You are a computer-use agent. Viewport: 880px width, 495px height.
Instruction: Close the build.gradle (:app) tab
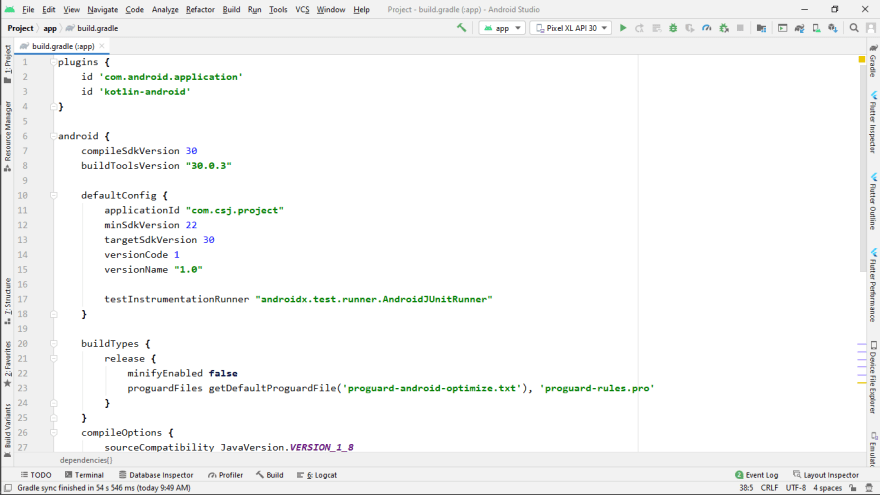tap(102, 46)
